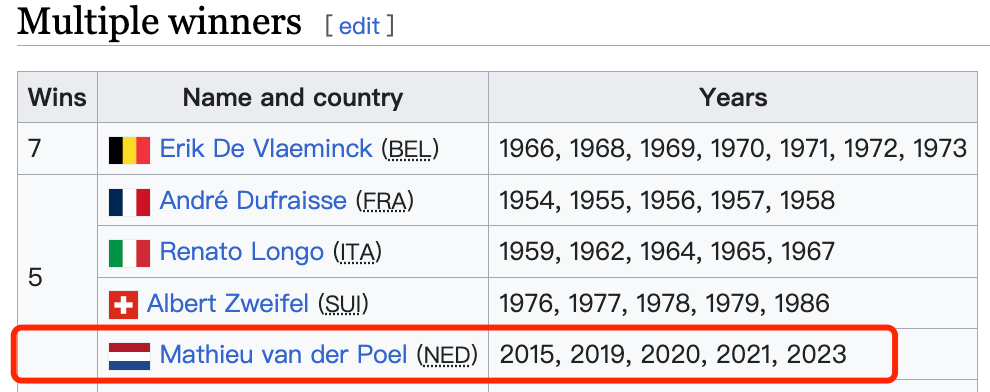Click the Belgium flag icon
Screen dimensions: 990x392
(x=129, y=150)
